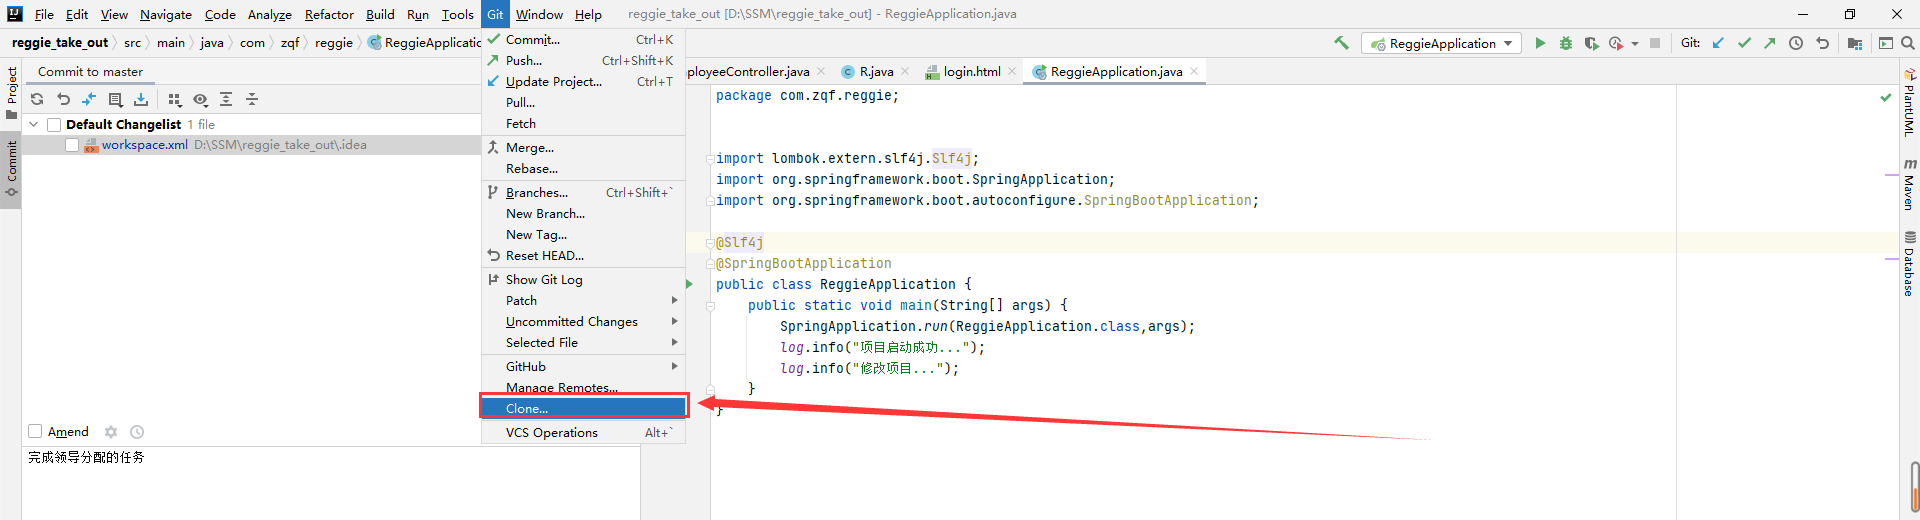
Task: Check the Default Changelist checkbox
Action: (54, 125)
